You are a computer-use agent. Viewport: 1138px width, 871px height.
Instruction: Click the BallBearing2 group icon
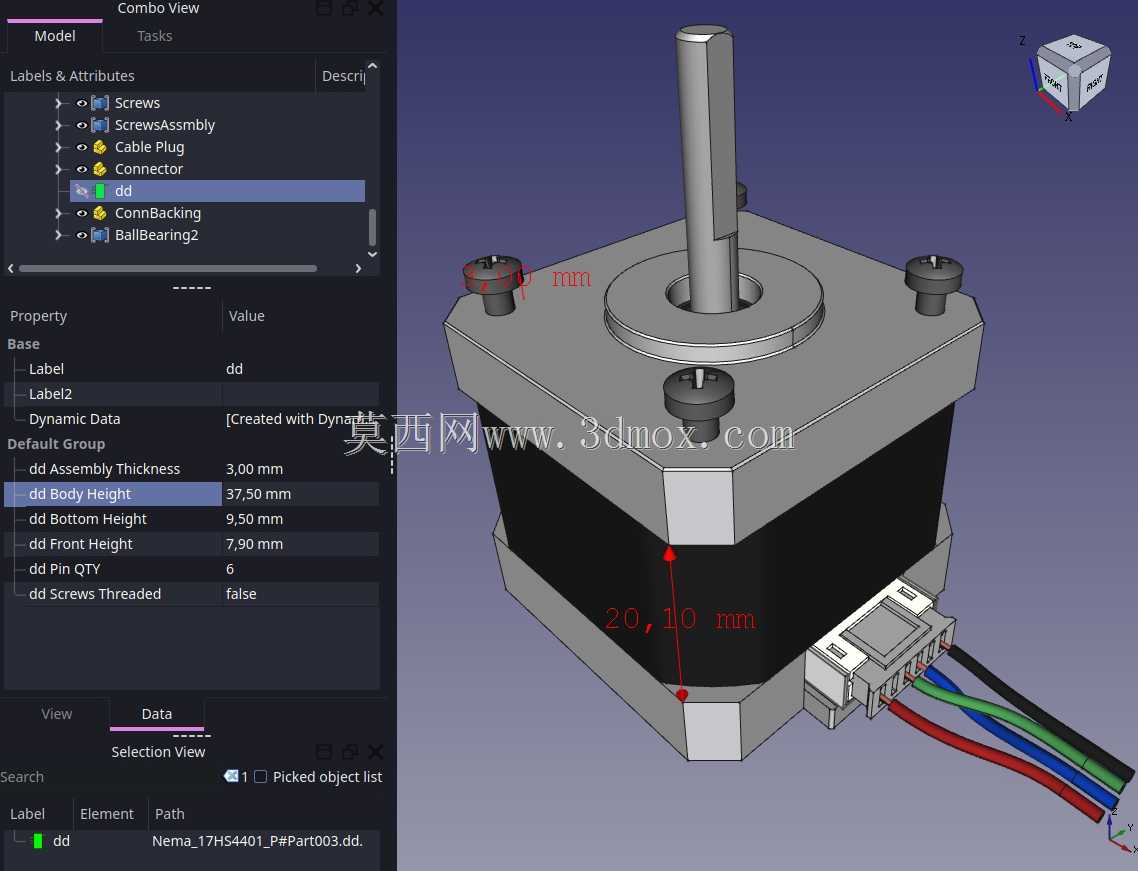(x=100, y=235)
